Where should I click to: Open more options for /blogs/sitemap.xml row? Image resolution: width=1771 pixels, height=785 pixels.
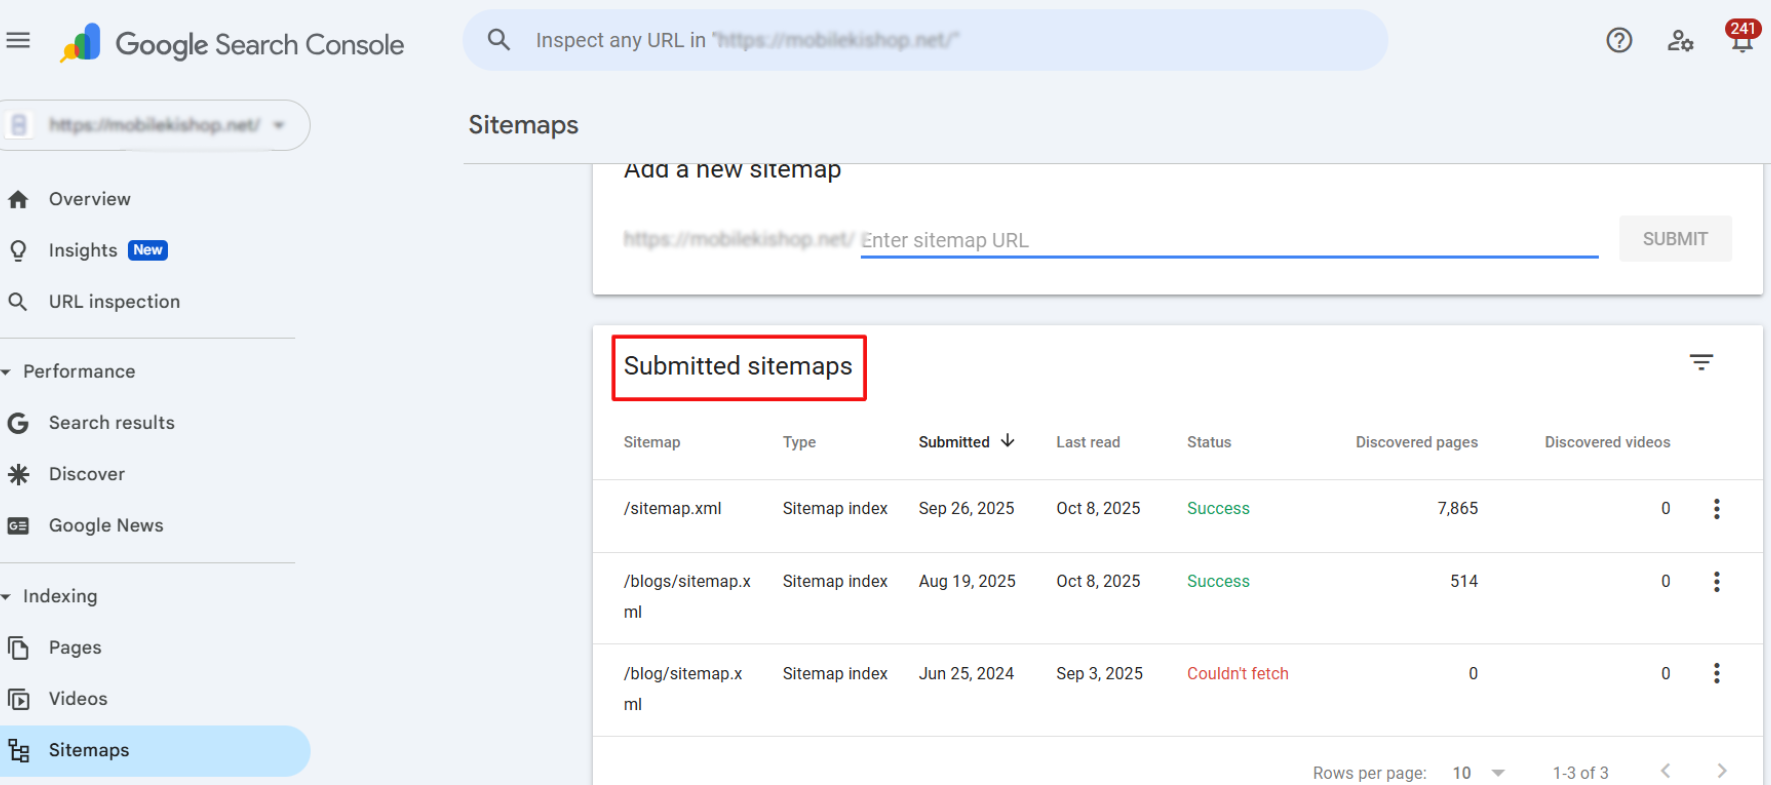[1716, 582]
